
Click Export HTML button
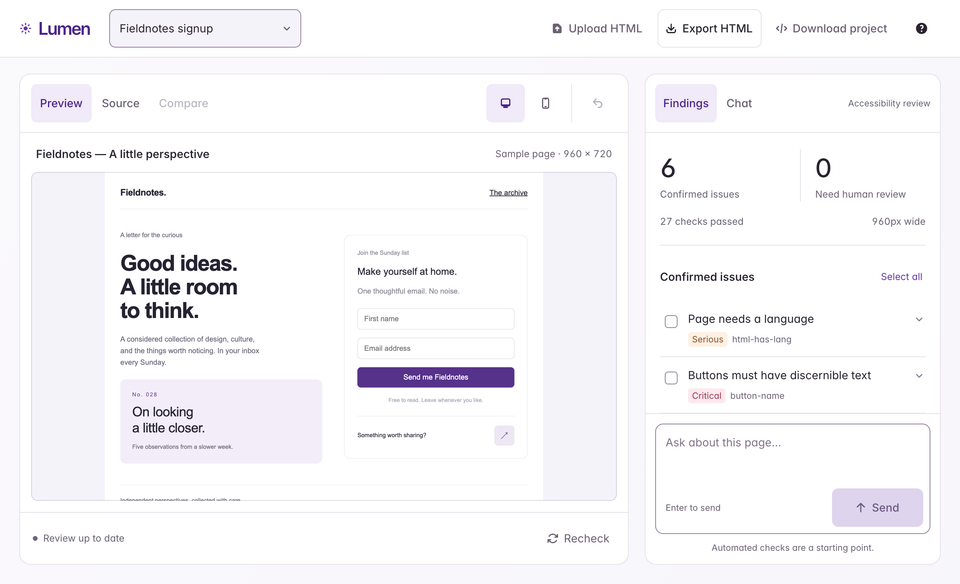click(x=709, y=28)
